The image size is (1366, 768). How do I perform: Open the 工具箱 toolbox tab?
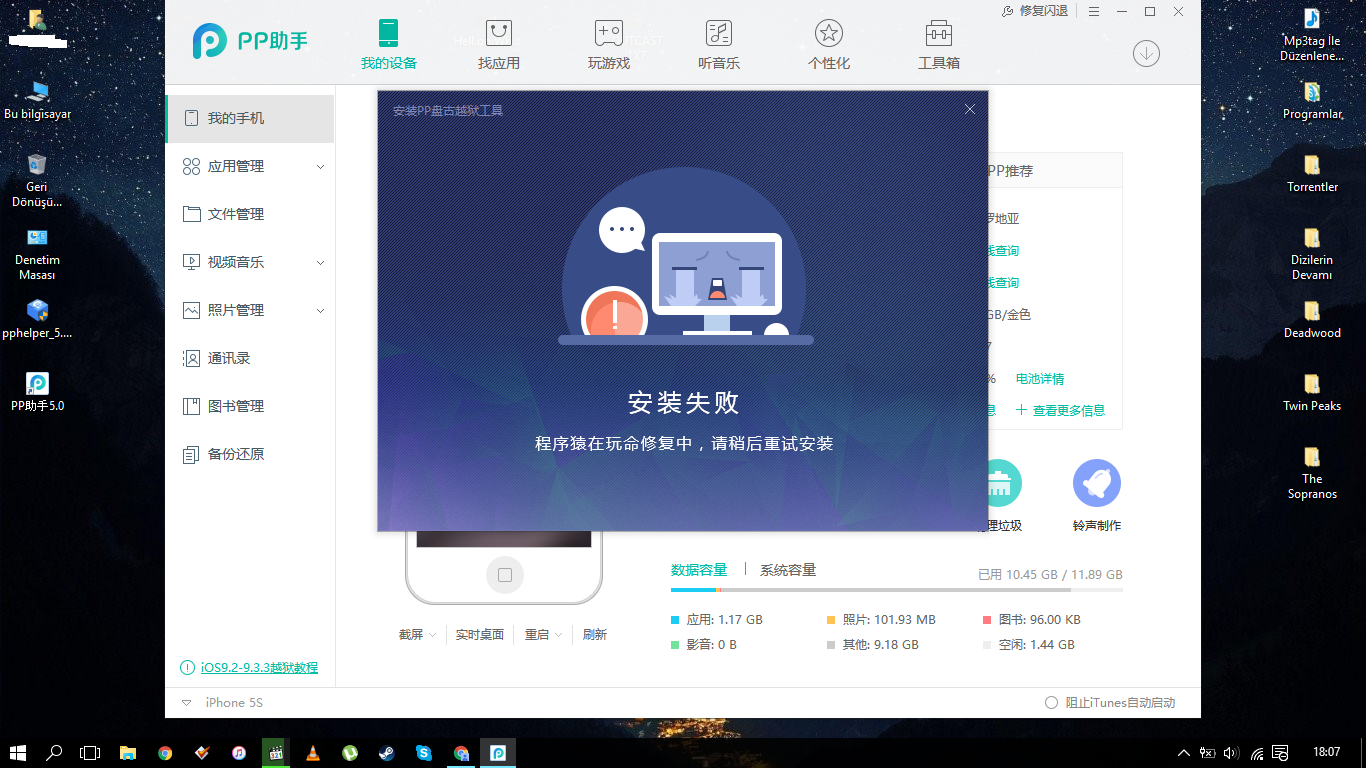(x=938, y=45)
